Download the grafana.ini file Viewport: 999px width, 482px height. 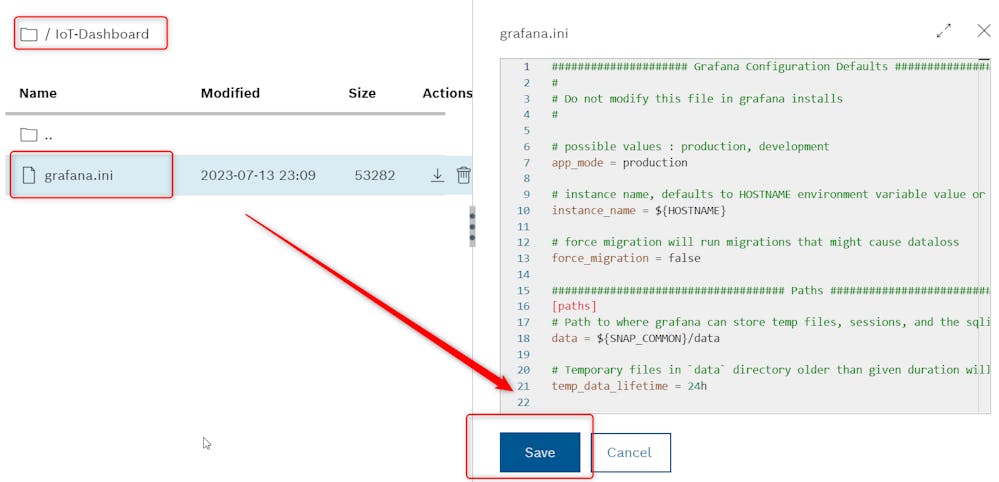437,175
